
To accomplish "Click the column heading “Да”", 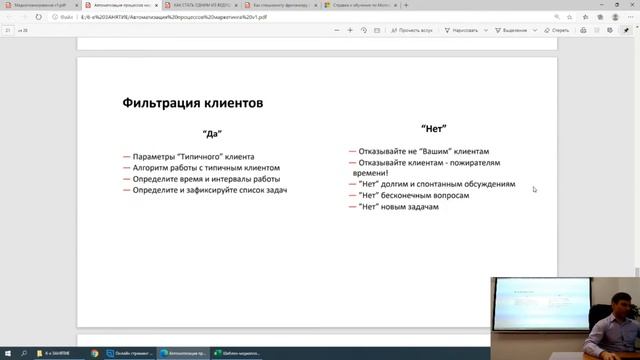I will click(x=212, y=133).
